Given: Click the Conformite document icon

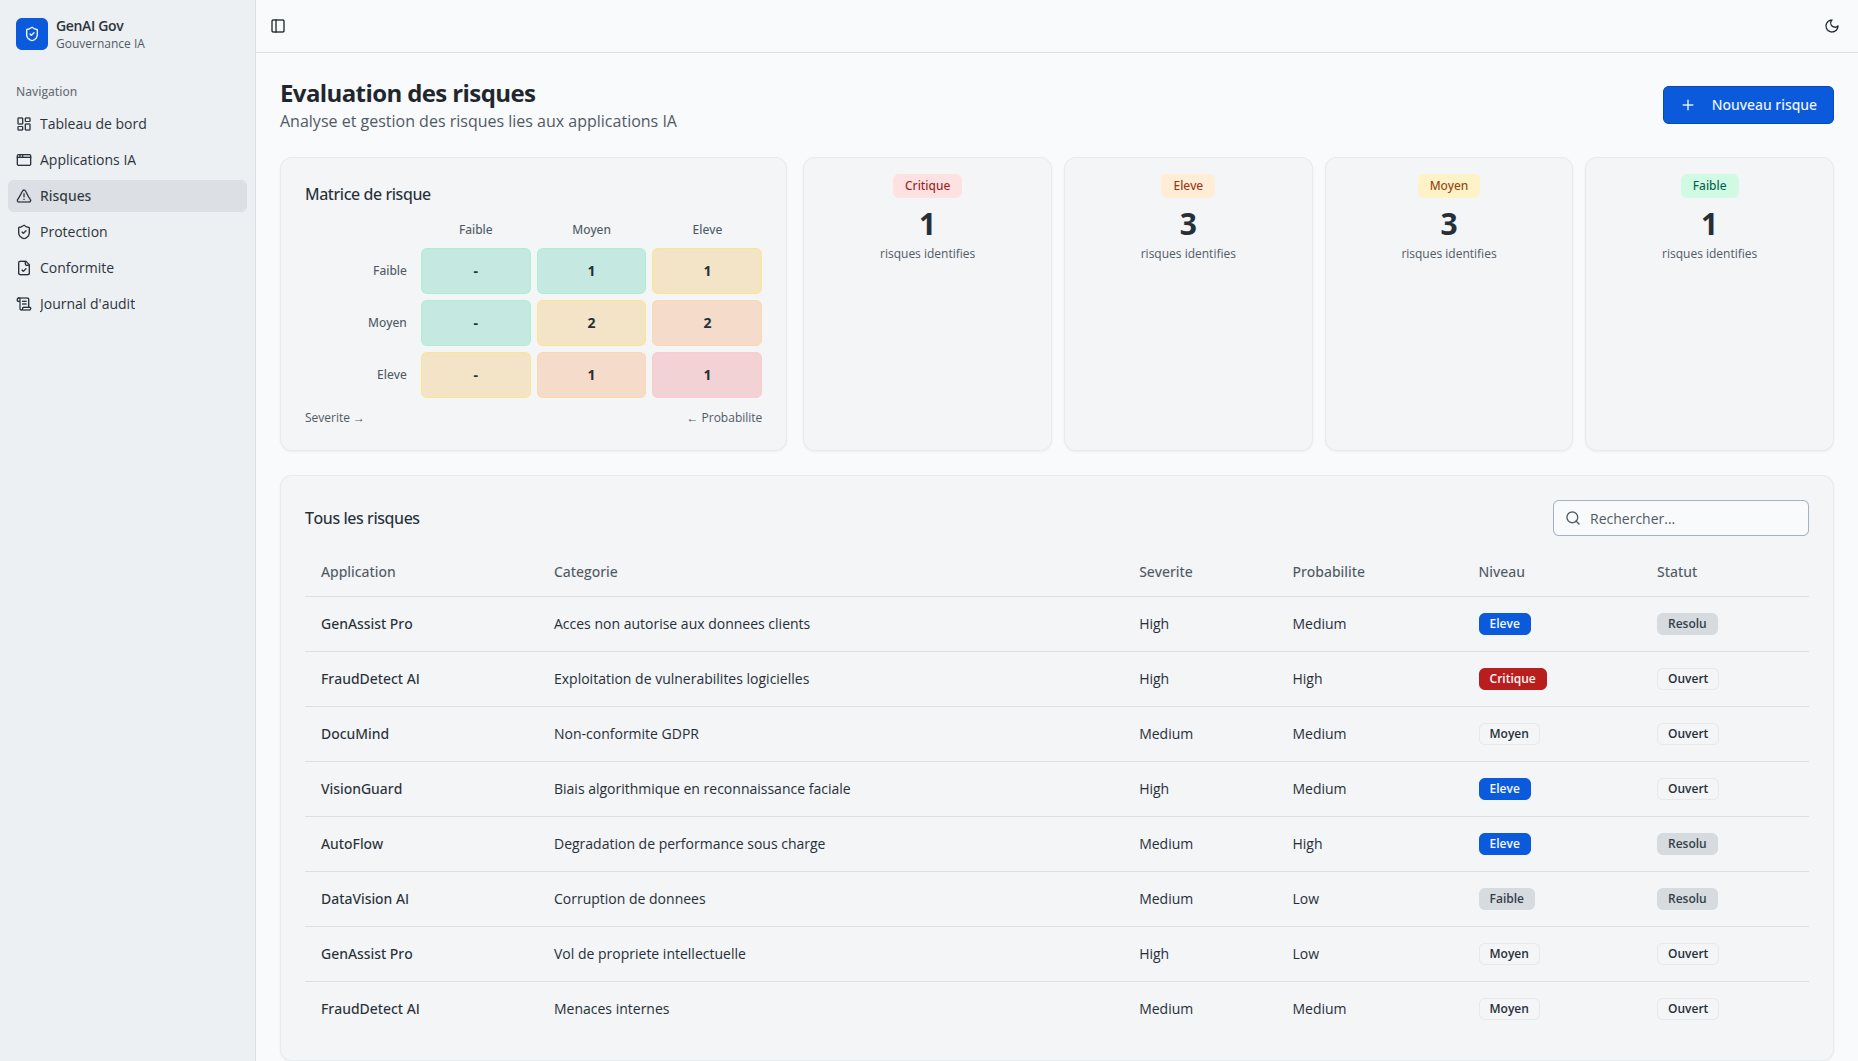Looking at the screenshot, I should point(24,268).
